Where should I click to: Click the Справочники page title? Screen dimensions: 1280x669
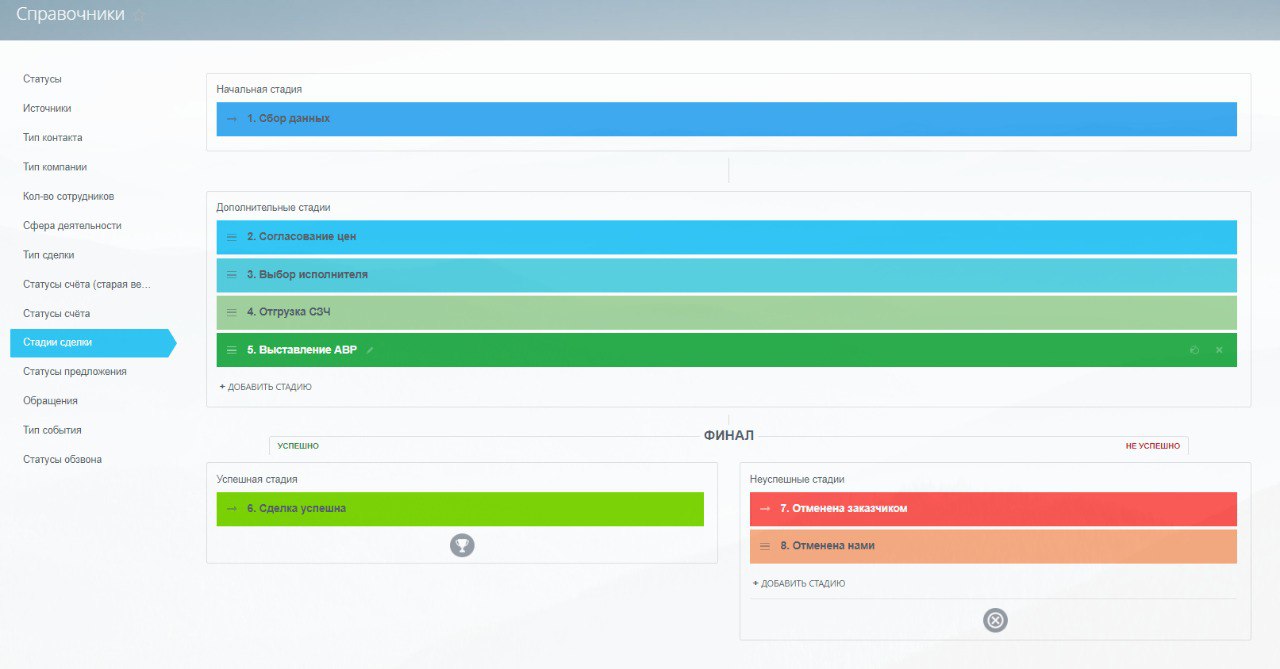coord(71,15)
